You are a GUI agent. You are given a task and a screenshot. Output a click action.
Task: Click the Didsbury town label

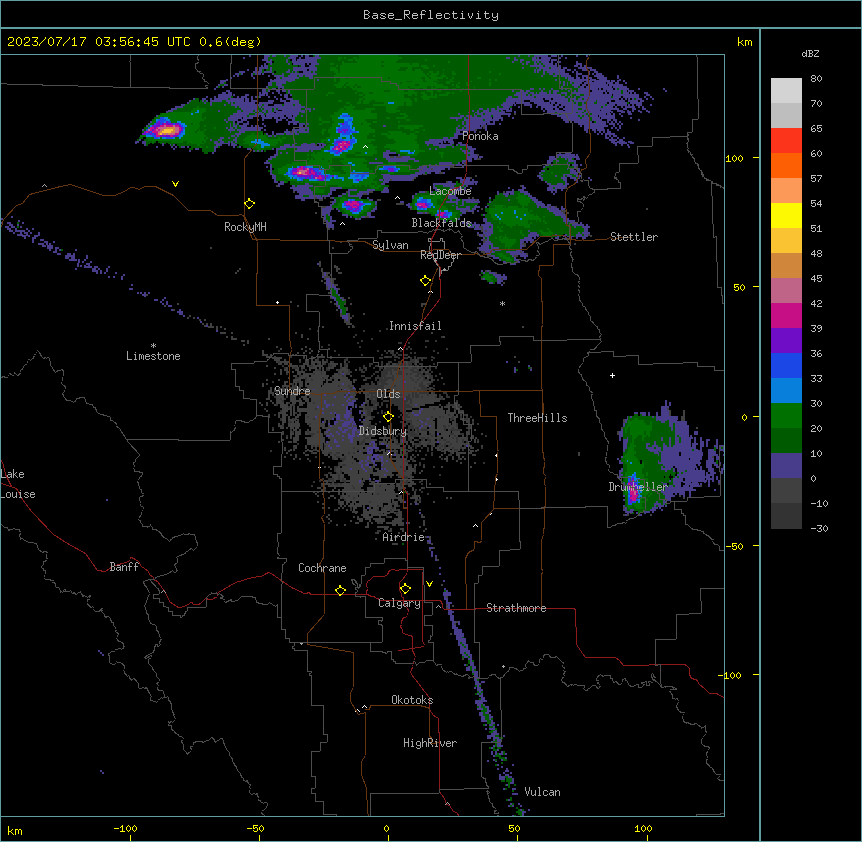pos(383,431)
